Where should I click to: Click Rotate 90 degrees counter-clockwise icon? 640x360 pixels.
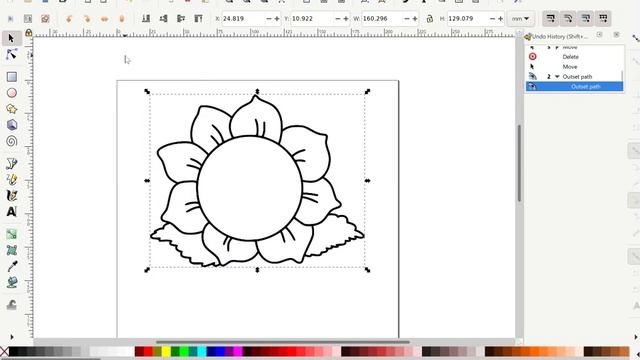[69, 19]
